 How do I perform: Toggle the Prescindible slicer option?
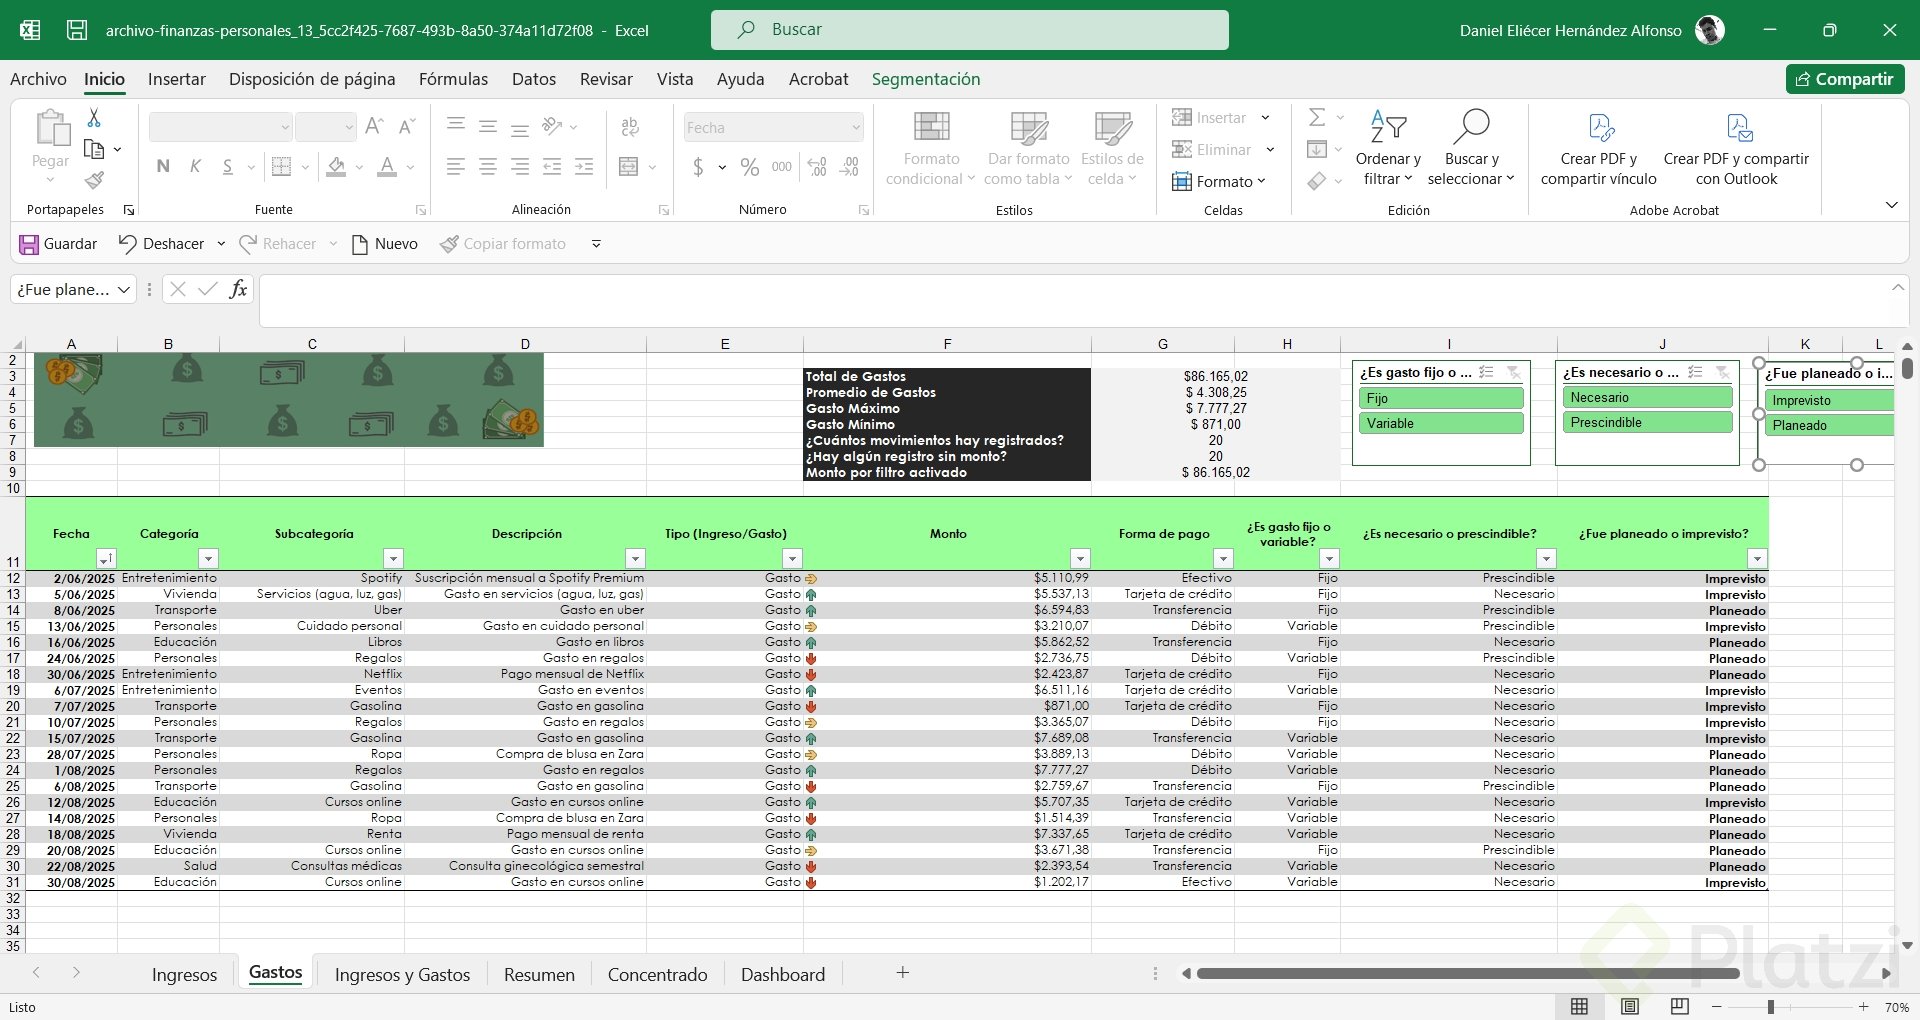tap(1646, 423)
